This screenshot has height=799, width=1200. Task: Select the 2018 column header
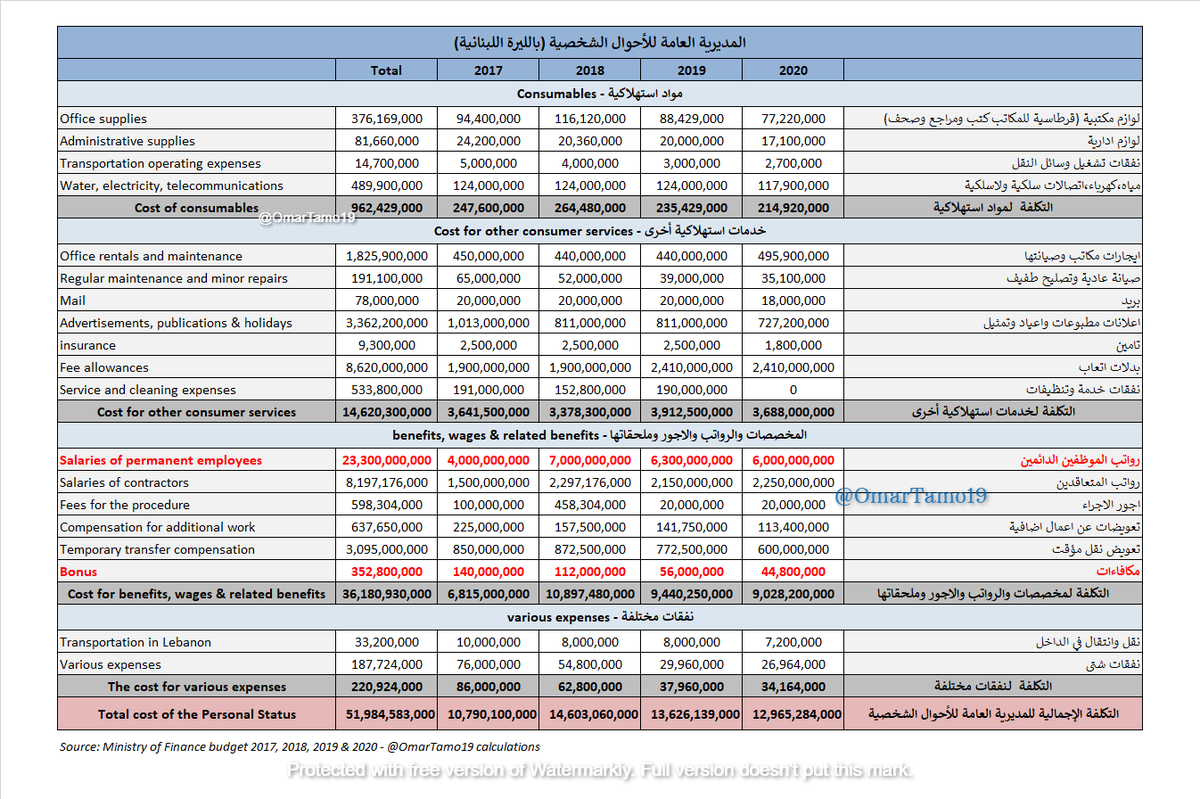click(x=589, y=70)
